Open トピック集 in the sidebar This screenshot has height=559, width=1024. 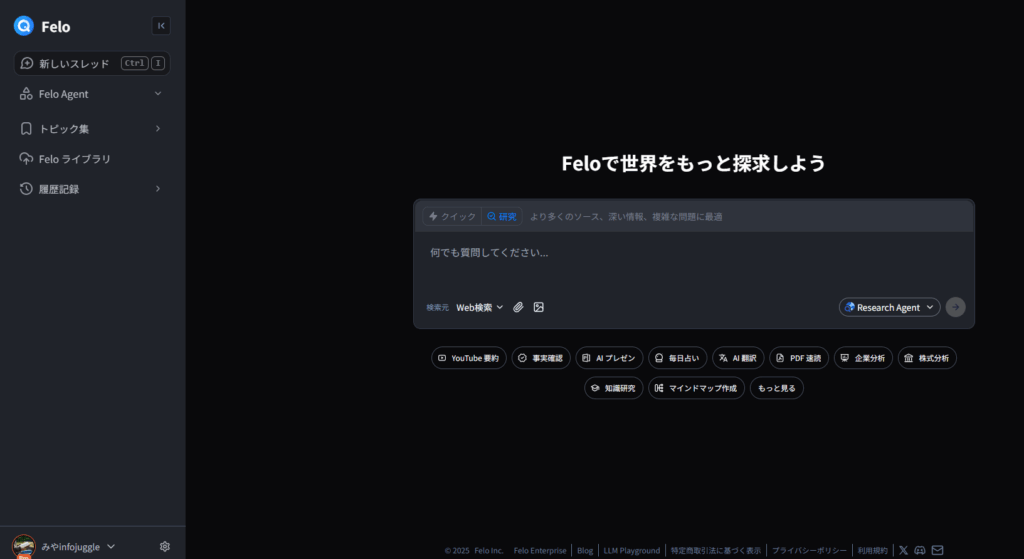[x=64, y=129]
